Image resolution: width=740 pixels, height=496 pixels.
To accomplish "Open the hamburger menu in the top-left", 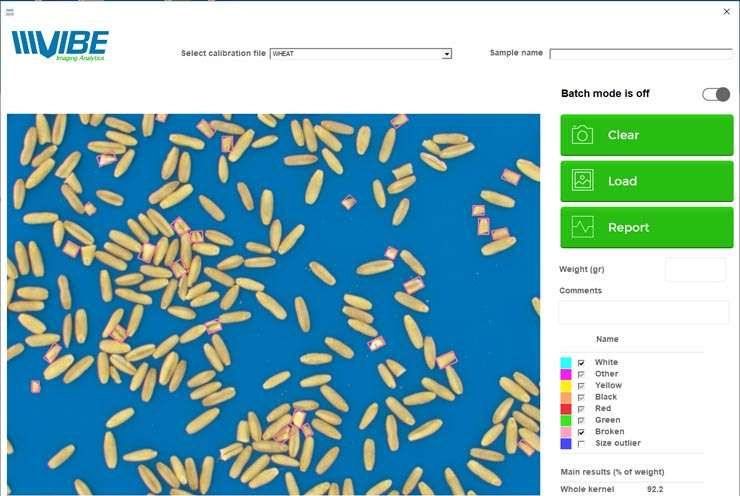I will point(10,12).
